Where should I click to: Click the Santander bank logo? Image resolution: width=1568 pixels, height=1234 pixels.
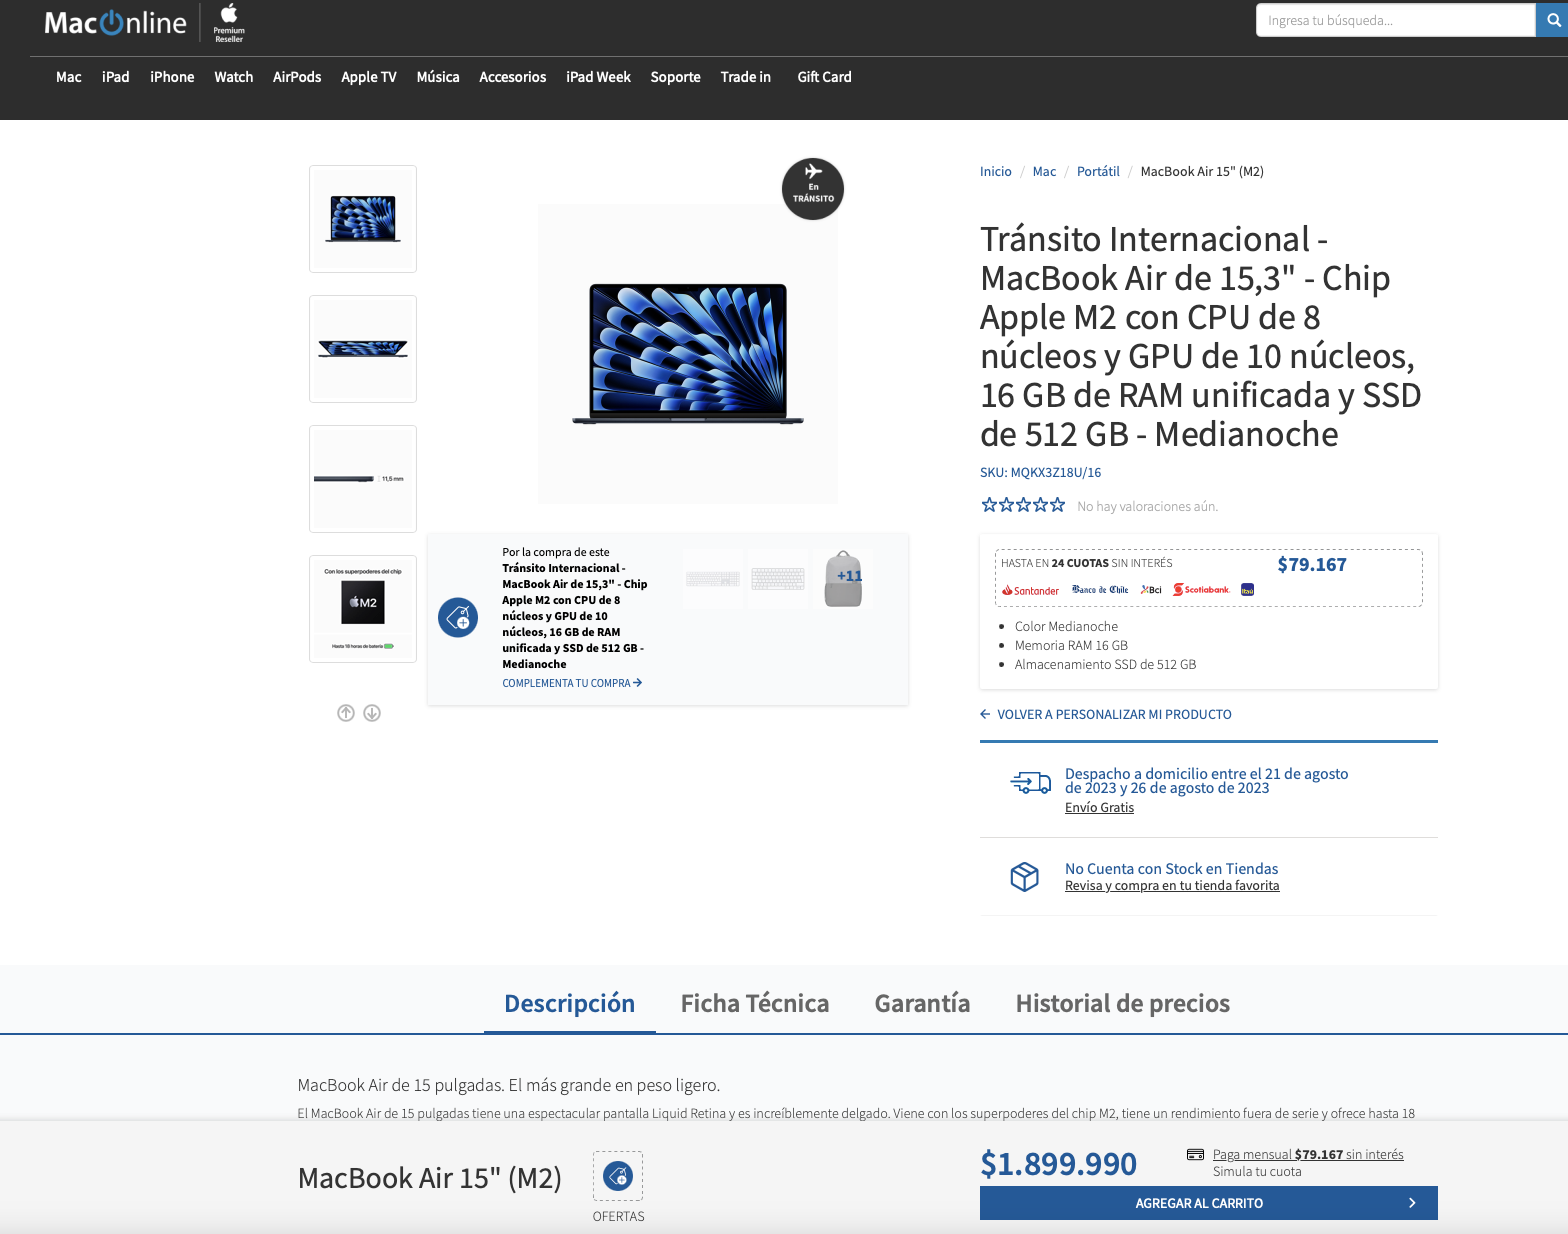point(1030,590)
